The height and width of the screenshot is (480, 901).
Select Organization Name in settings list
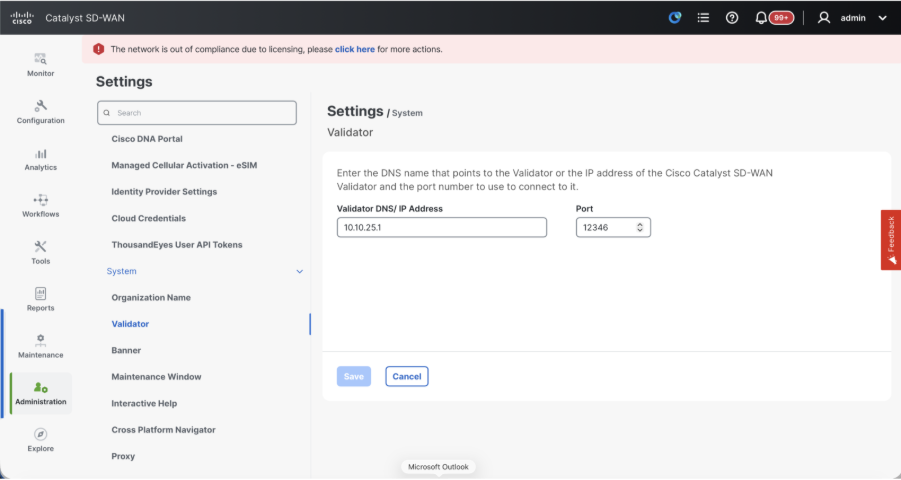click(151, 298)
